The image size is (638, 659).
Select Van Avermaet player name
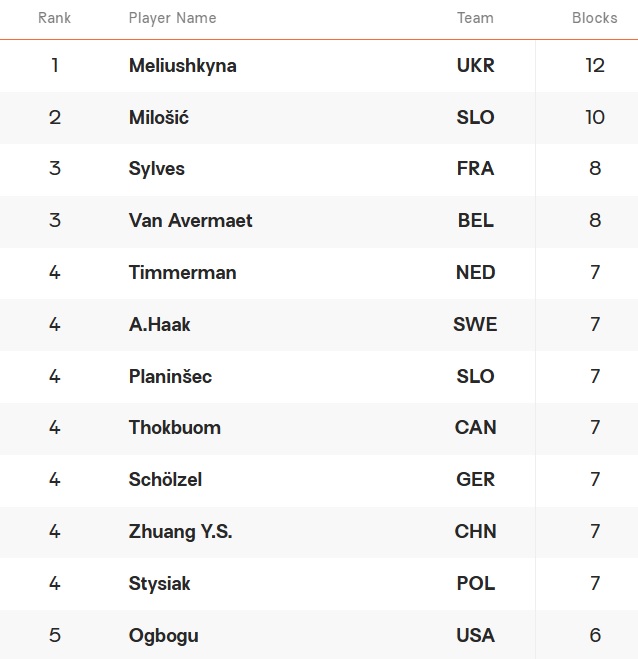point(190,220)
